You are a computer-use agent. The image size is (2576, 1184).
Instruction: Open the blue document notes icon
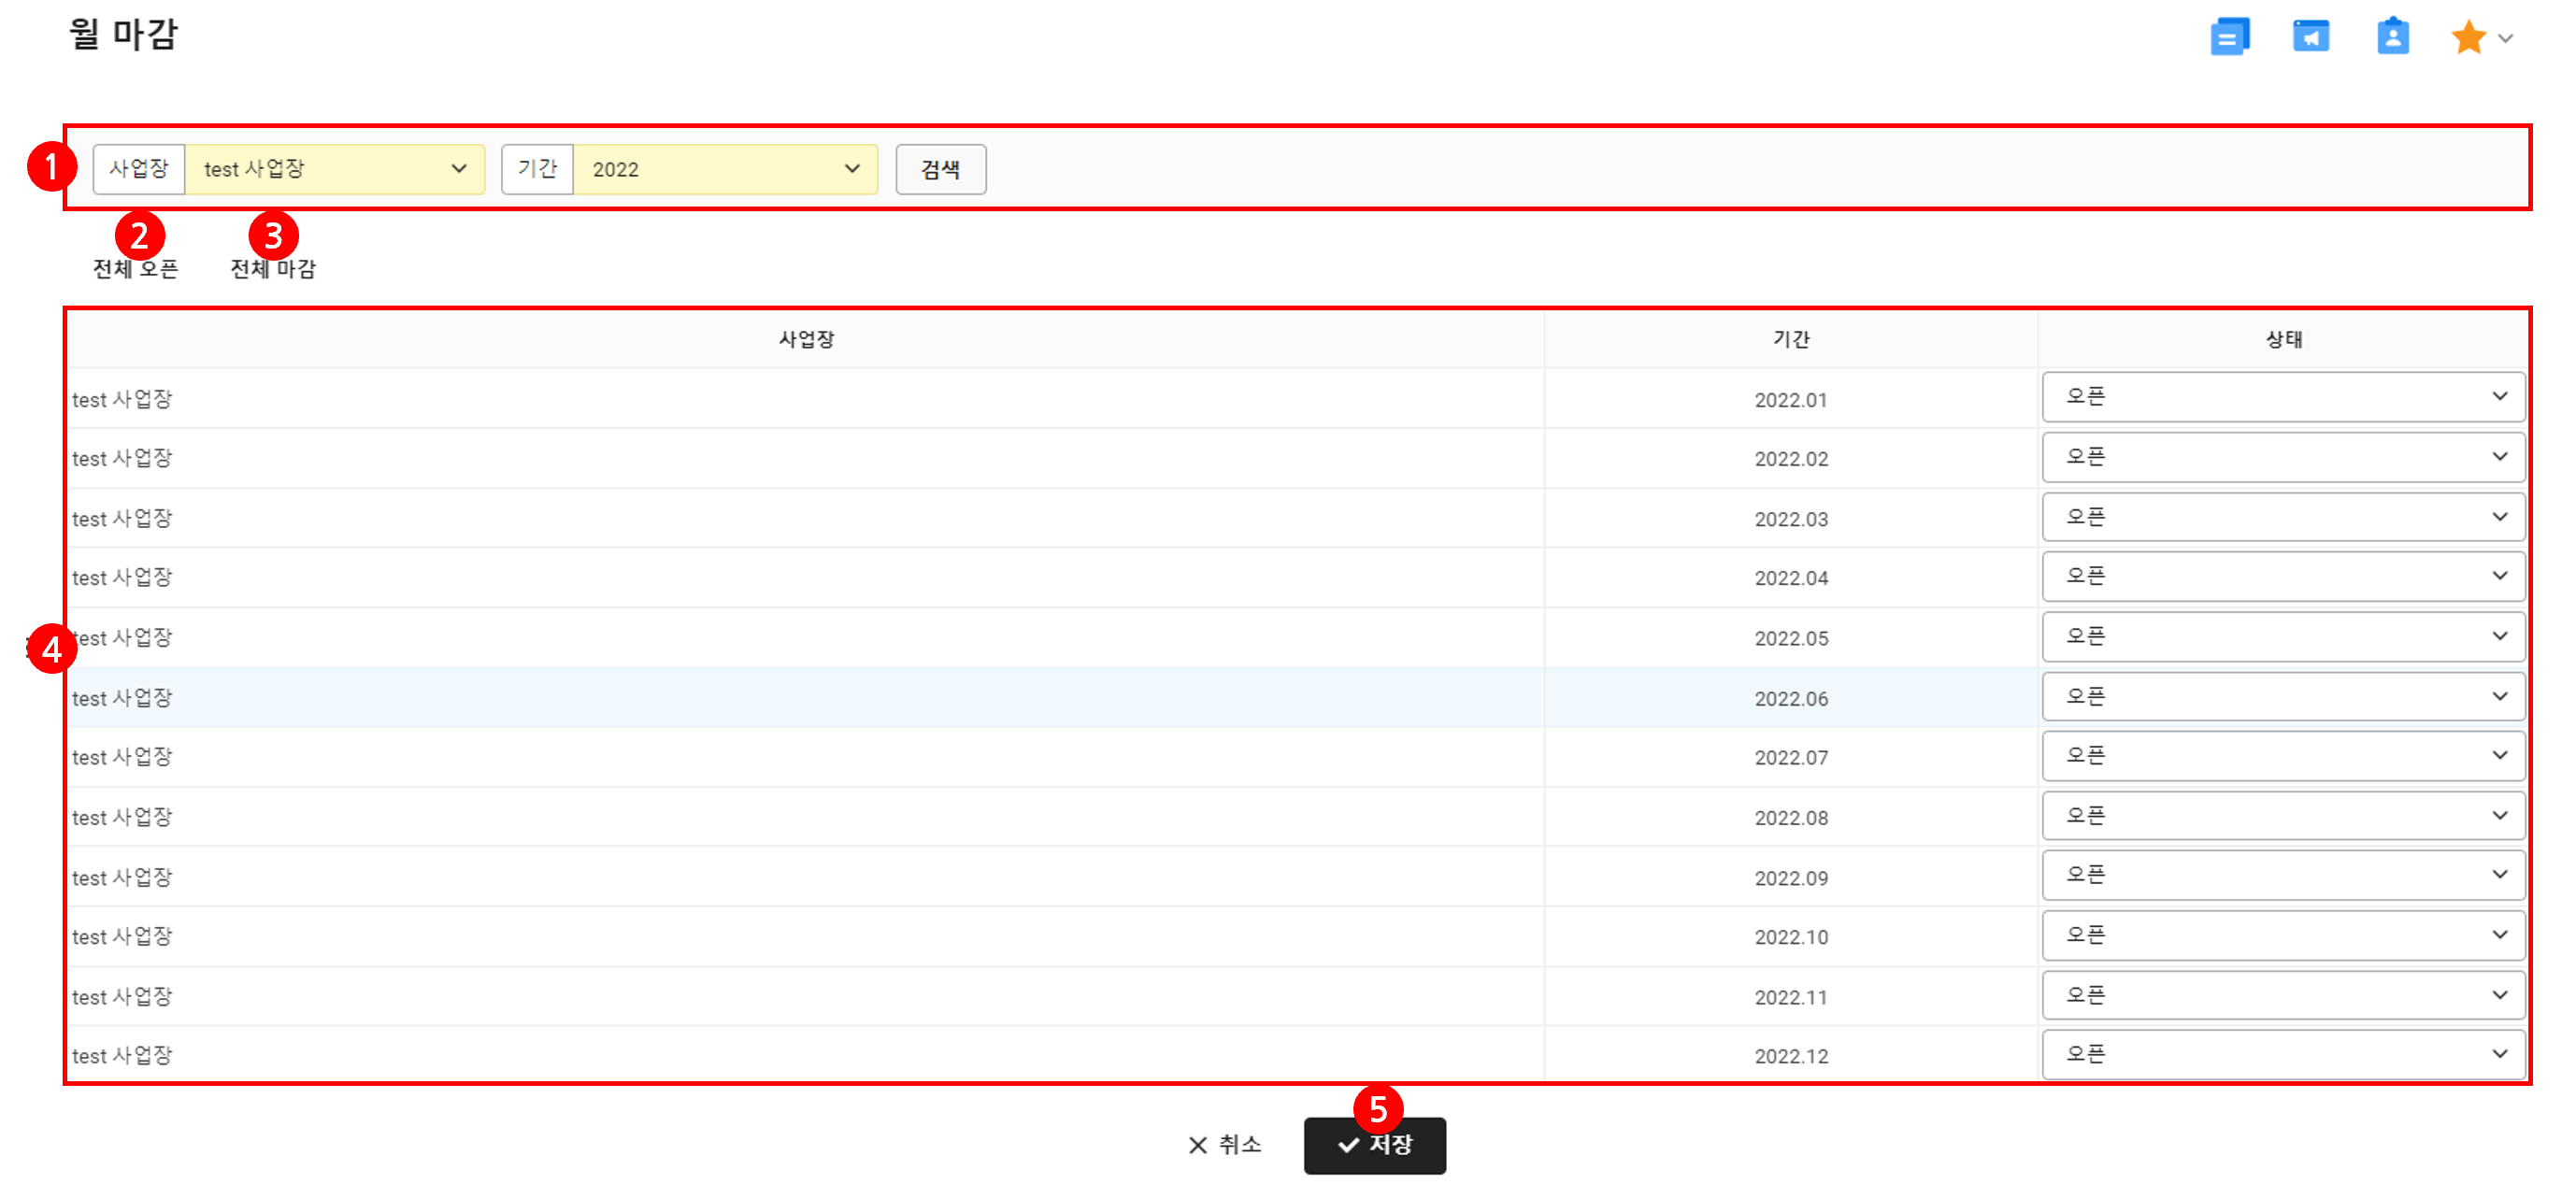click(2229, 37)
